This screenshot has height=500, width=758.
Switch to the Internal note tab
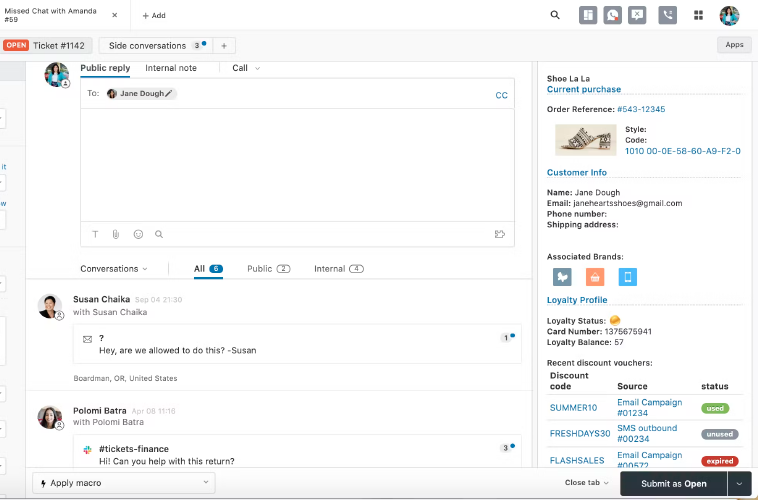click(x=171, y=68)
